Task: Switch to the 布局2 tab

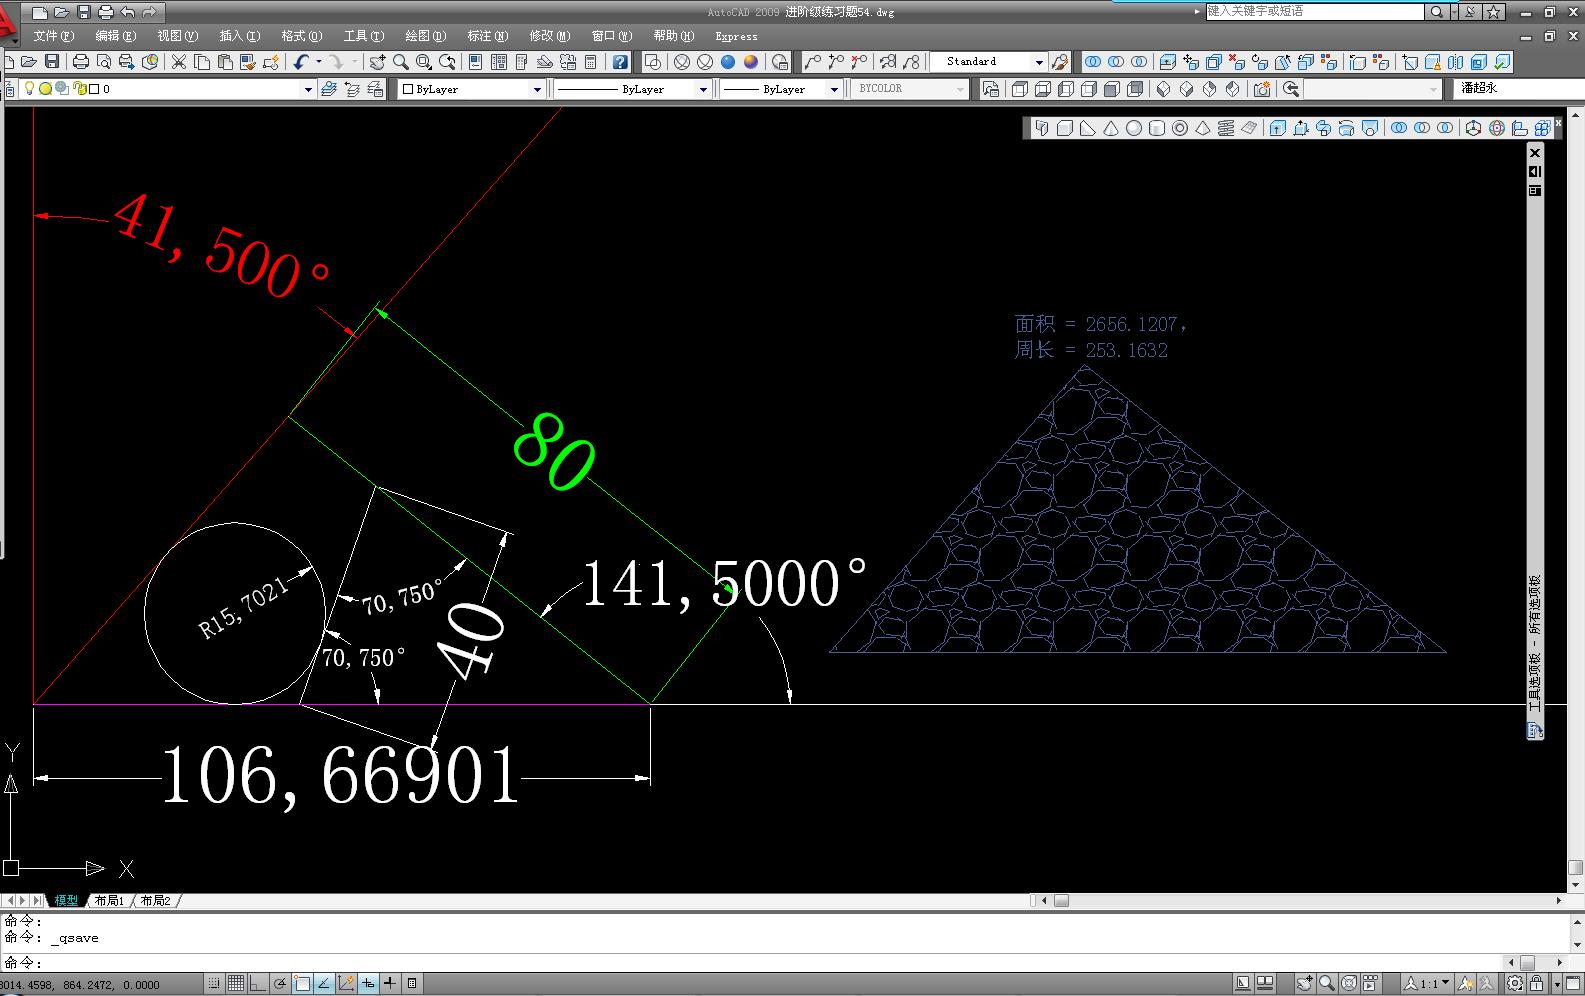Action: [155, 901]
